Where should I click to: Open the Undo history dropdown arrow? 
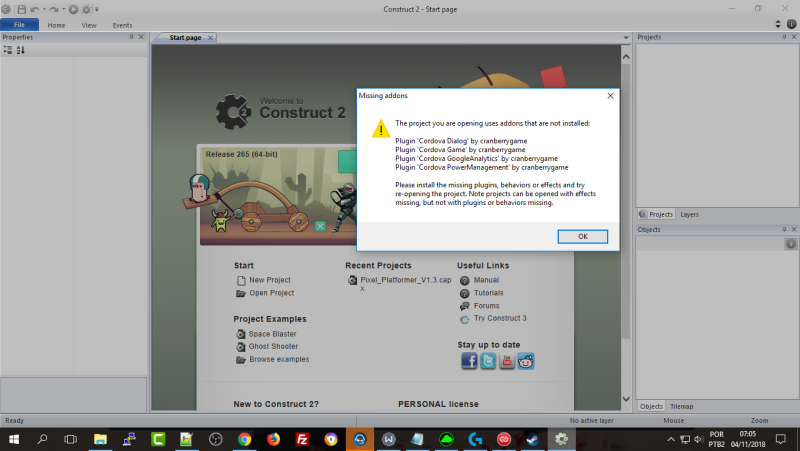[44, 9]
